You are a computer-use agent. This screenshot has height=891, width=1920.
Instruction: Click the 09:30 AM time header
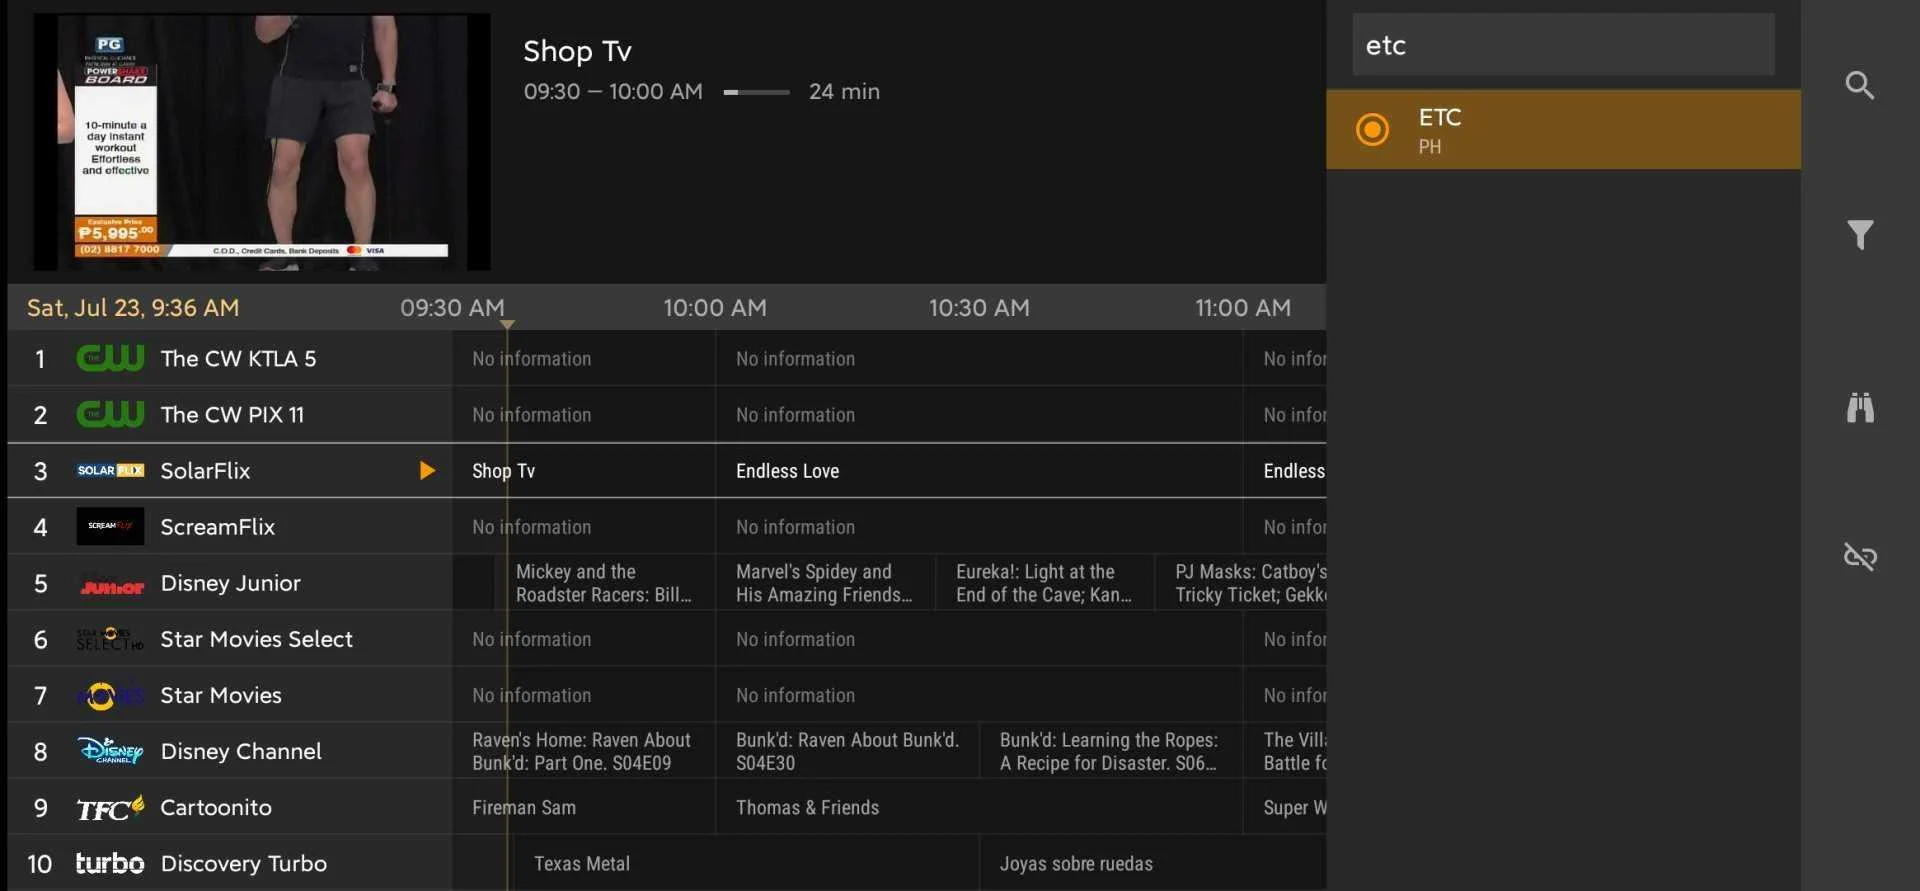click(452, 308)
